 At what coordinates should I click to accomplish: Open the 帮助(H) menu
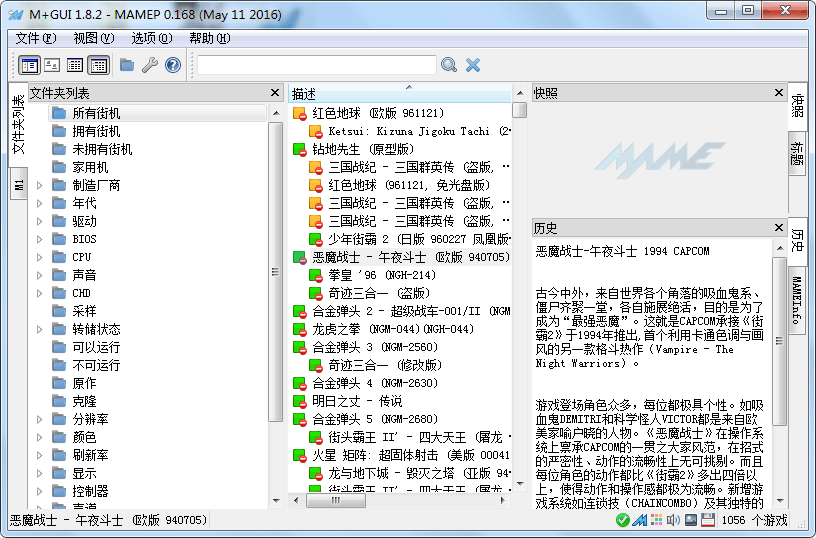(210, 38)
